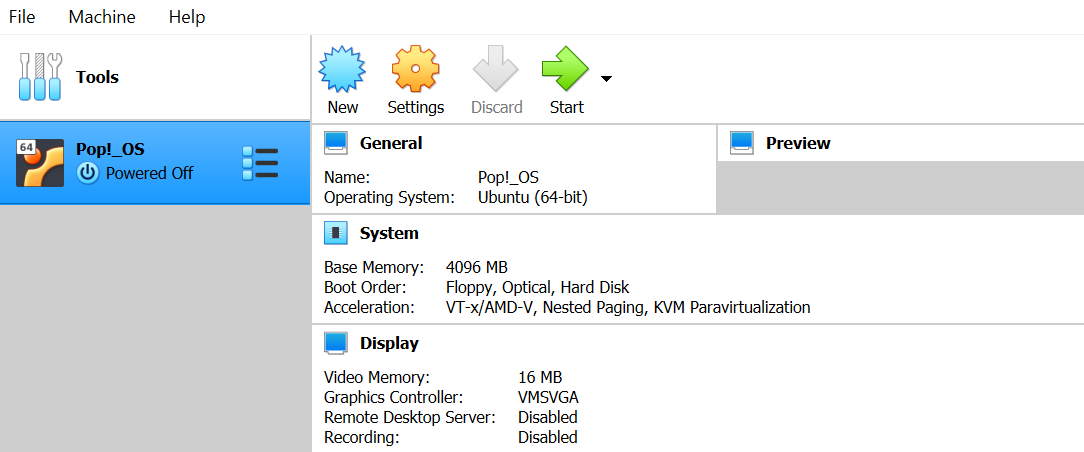
Task: Open the Pop!_OS machine tools list menu
Action: tap(260, 164)
